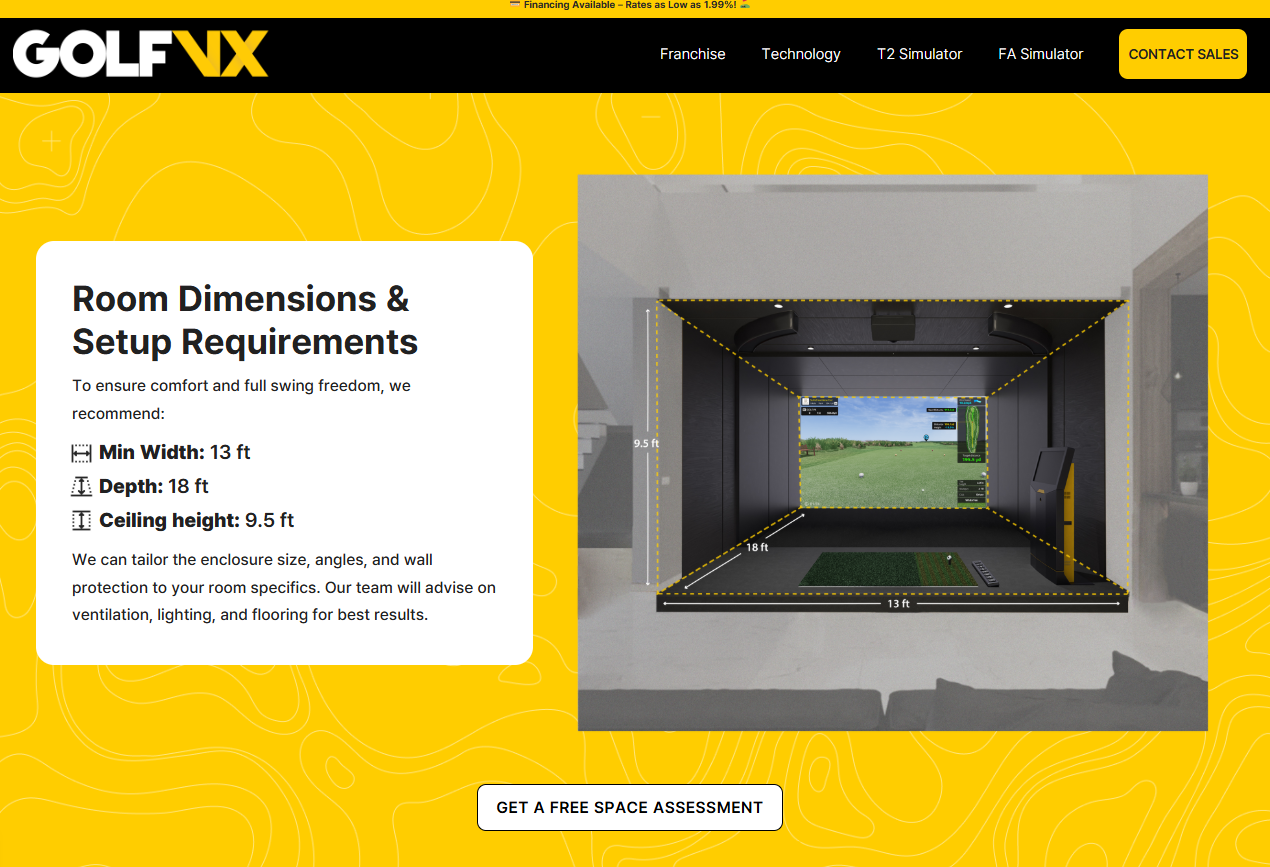The image size is (1270, 867).
Task: Select FA Simulator in the navigation bar
Action: (x=1040, y=54)
